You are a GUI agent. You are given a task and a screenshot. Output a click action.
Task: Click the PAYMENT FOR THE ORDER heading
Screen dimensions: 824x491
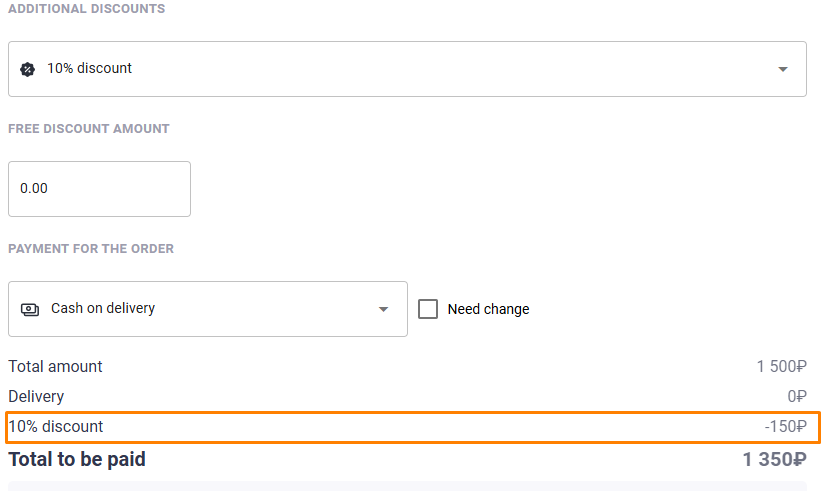pos(91,249)
